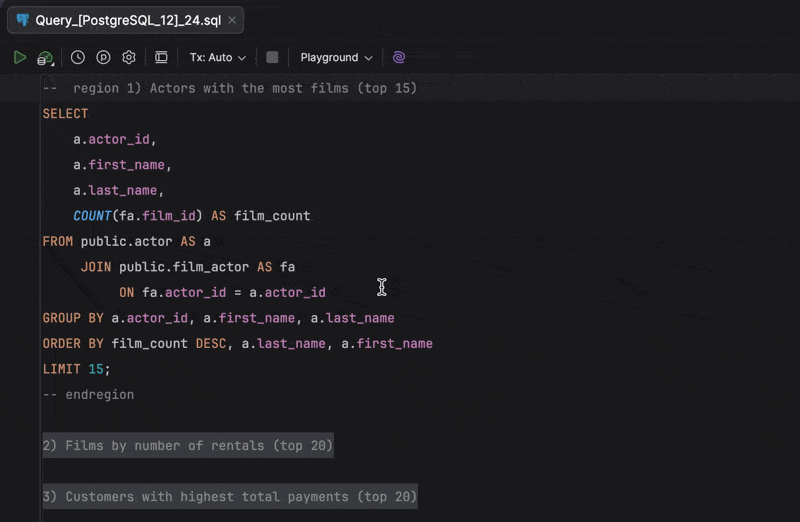Click the Explain Plan icon
The height and width of the screenshot is (522, 800).
click(46, 58)
